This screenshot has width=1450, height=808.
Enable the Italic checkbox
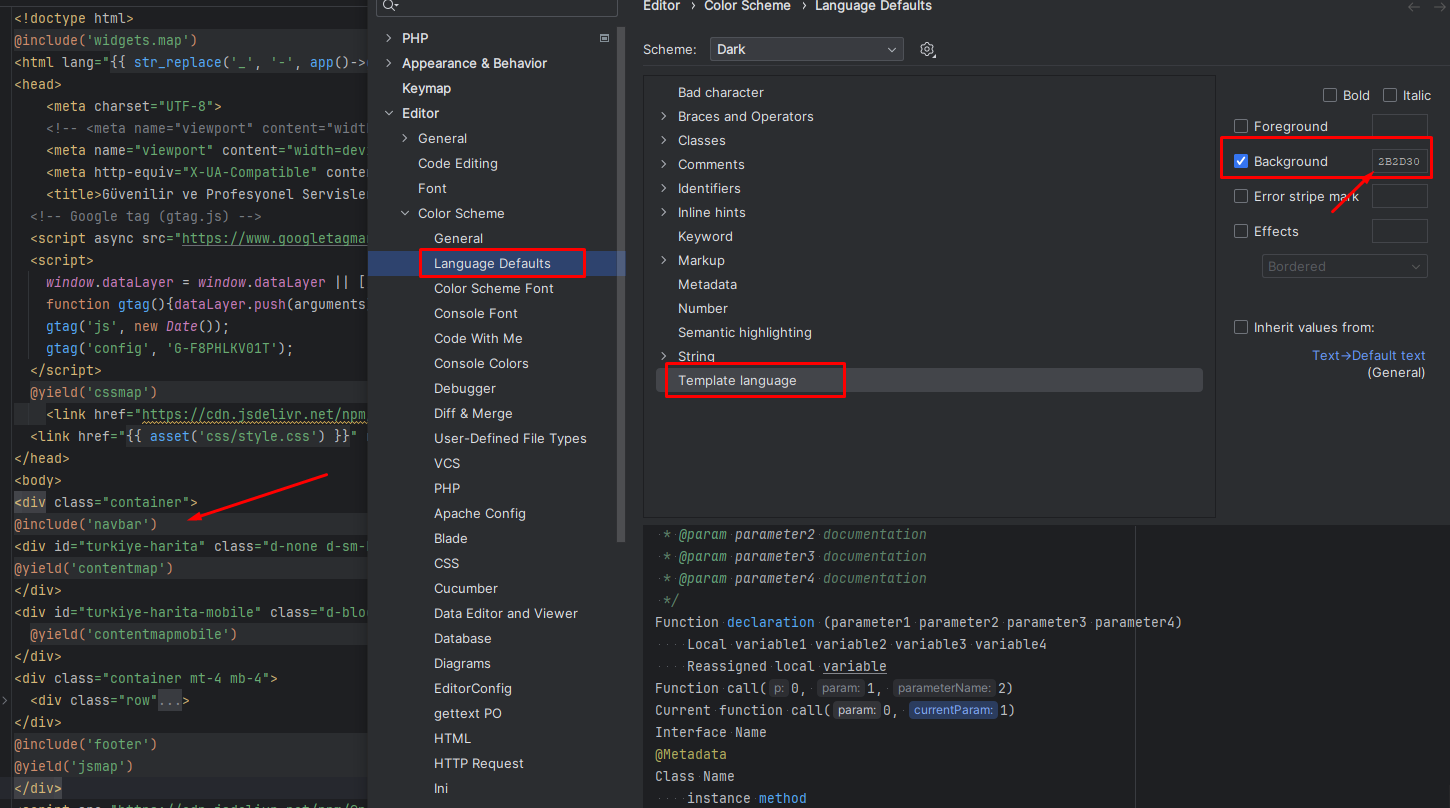pos(1390,95)
